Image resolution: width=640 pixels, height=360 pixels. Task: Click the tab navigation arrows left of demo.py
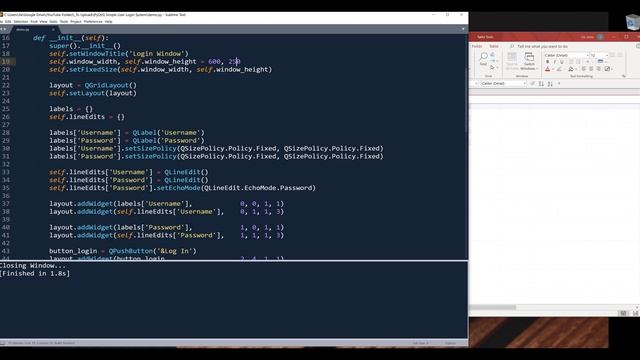(x=3, y=29)
